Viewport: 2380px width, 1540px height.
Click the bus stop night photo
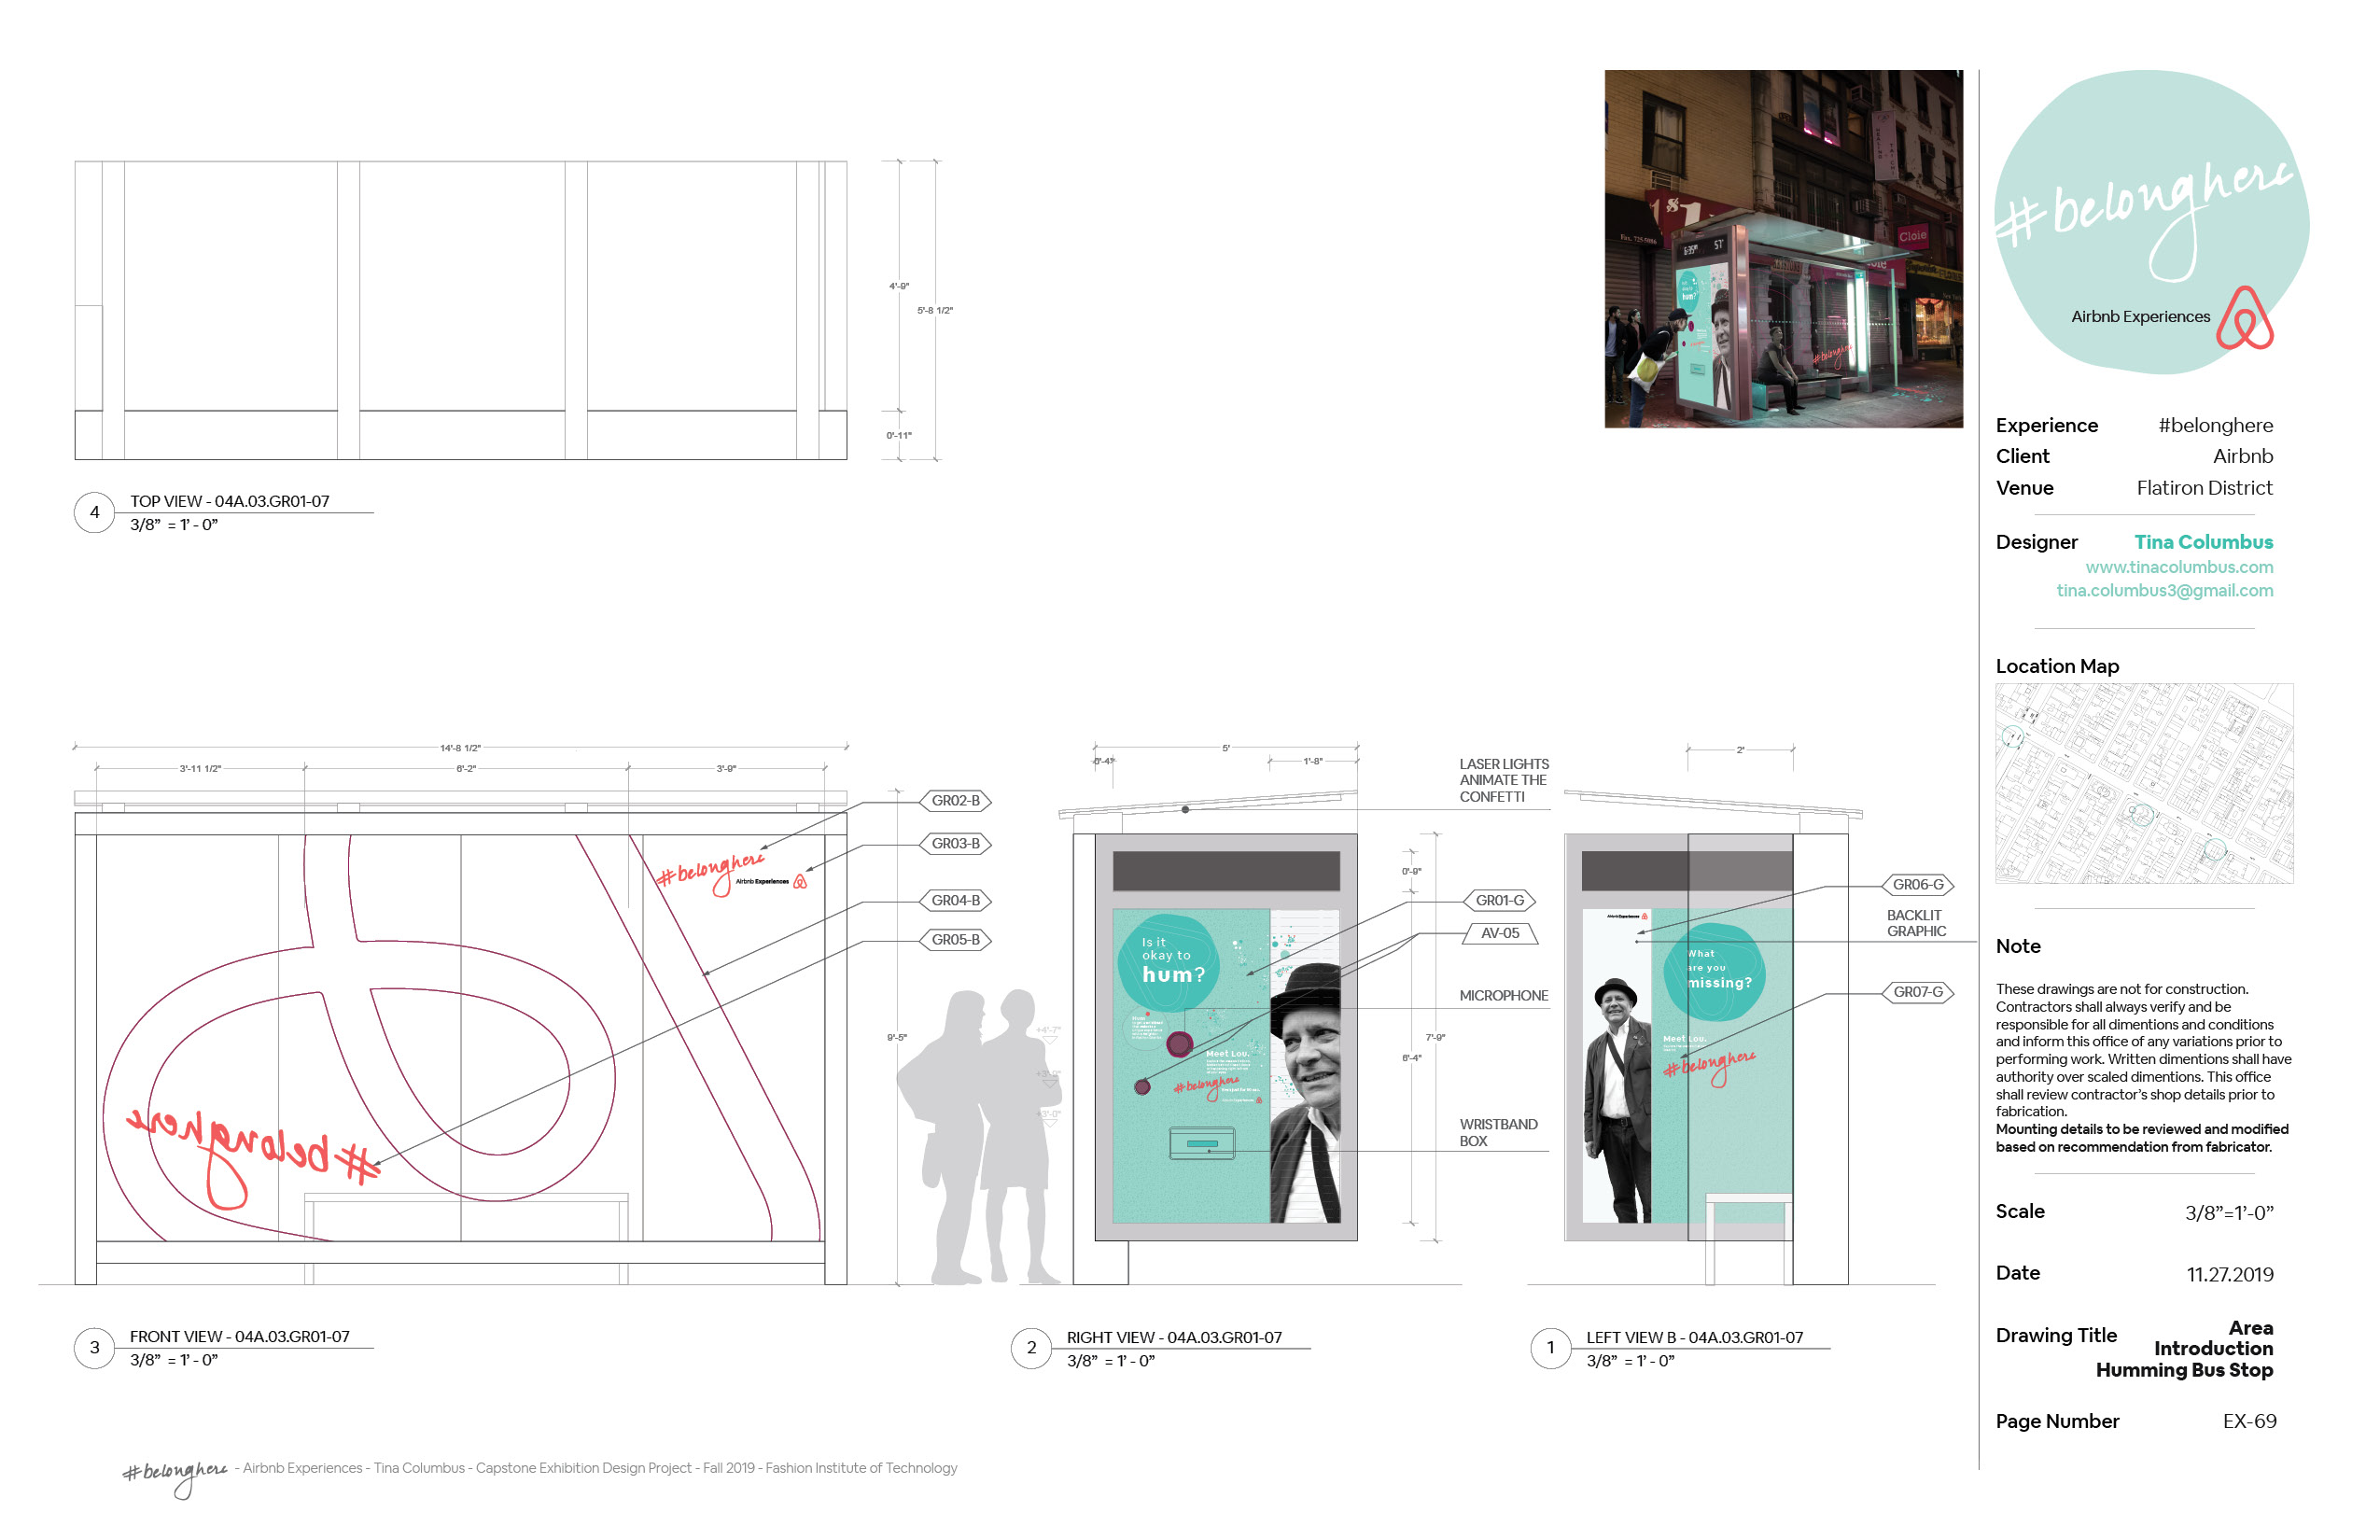pos(1783,249)
